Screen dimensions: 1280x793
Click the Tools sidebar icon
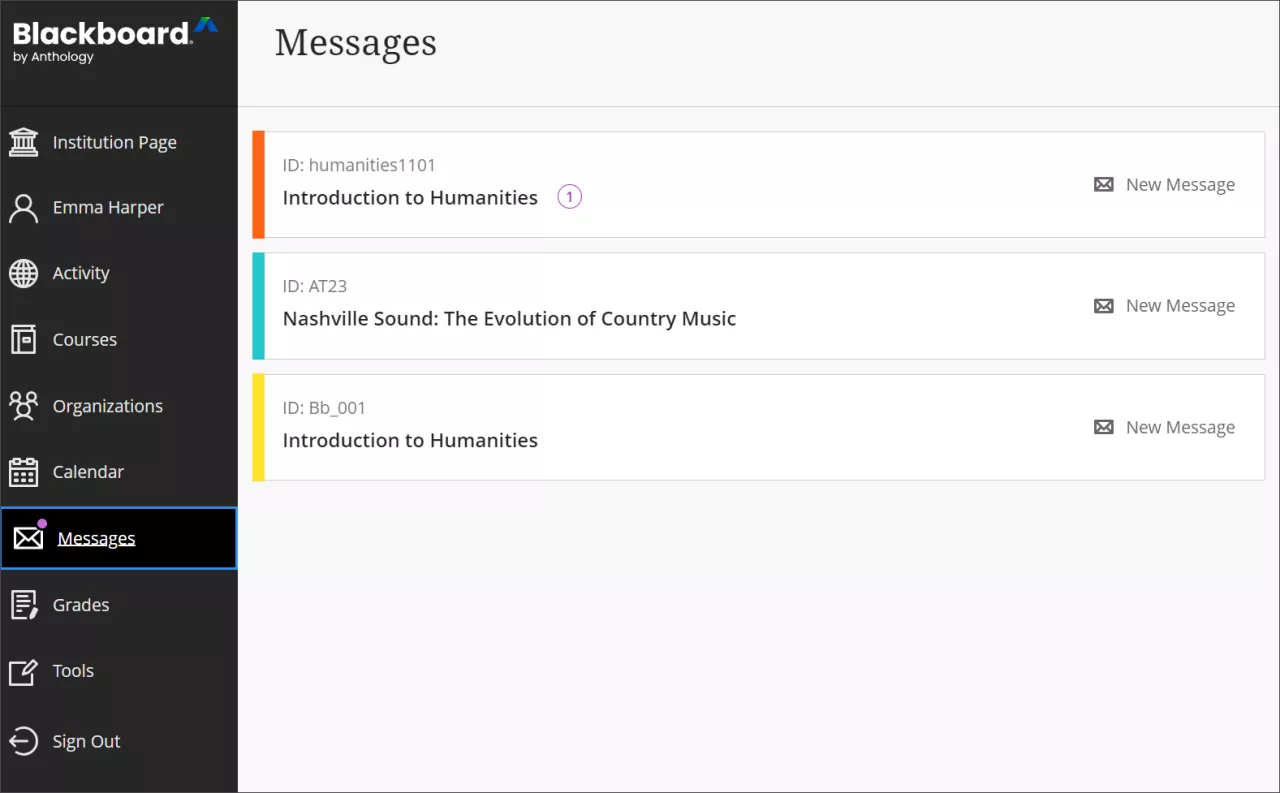click(23, 671)
